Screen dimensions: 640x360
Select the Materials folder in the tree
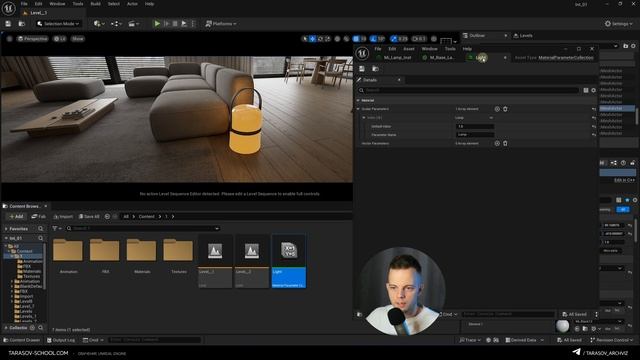tap(29, 271)
